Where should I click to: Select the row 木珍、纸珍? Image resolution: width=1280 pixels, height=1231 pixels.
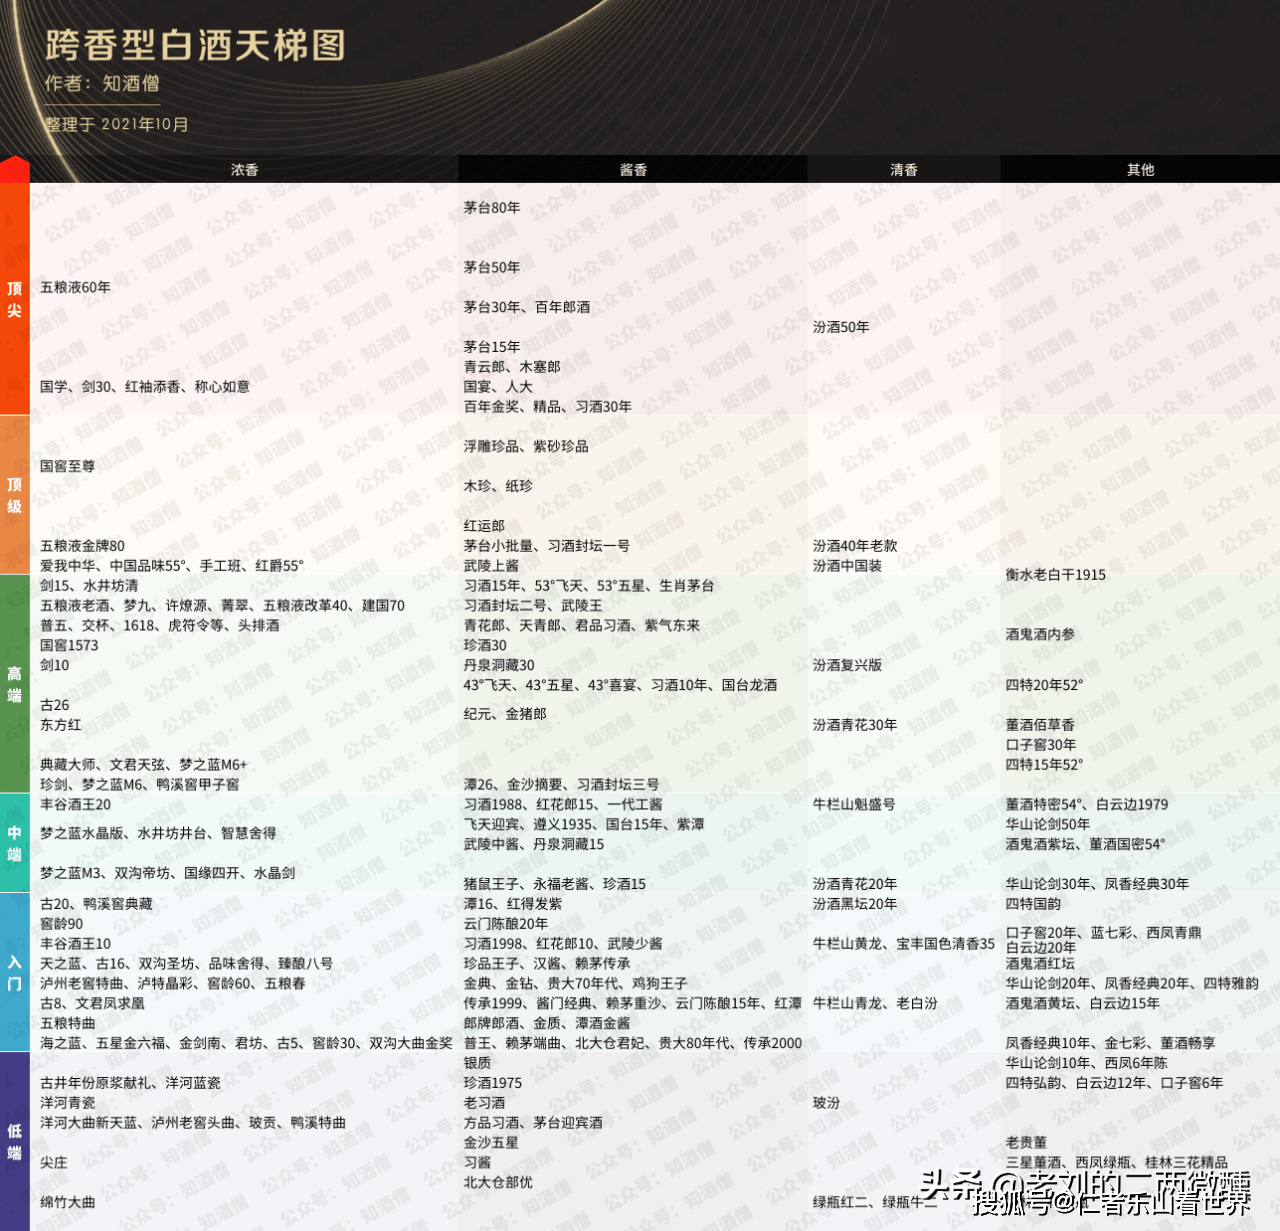[498, 486]
